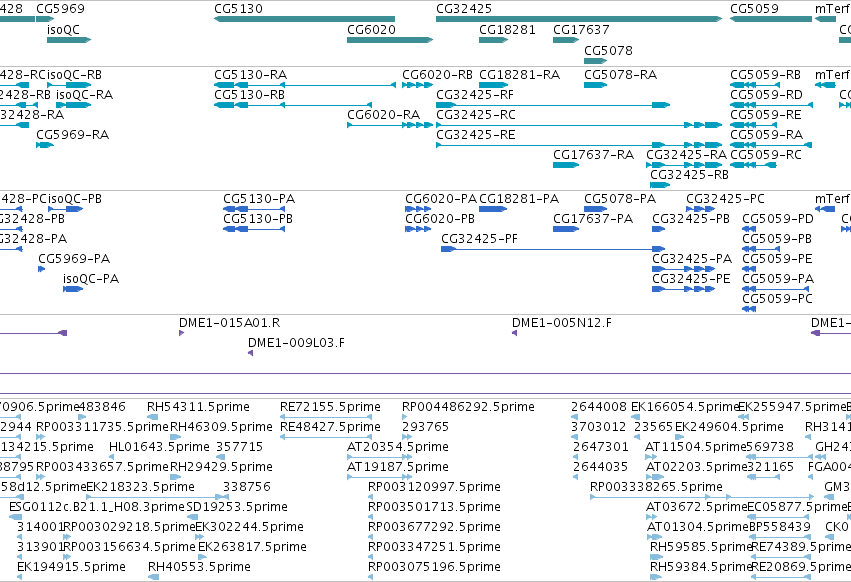The height and width of the screenshot is (582, 851).
Task: Click transcript CG5130-RA
Action: coord(305,85)
